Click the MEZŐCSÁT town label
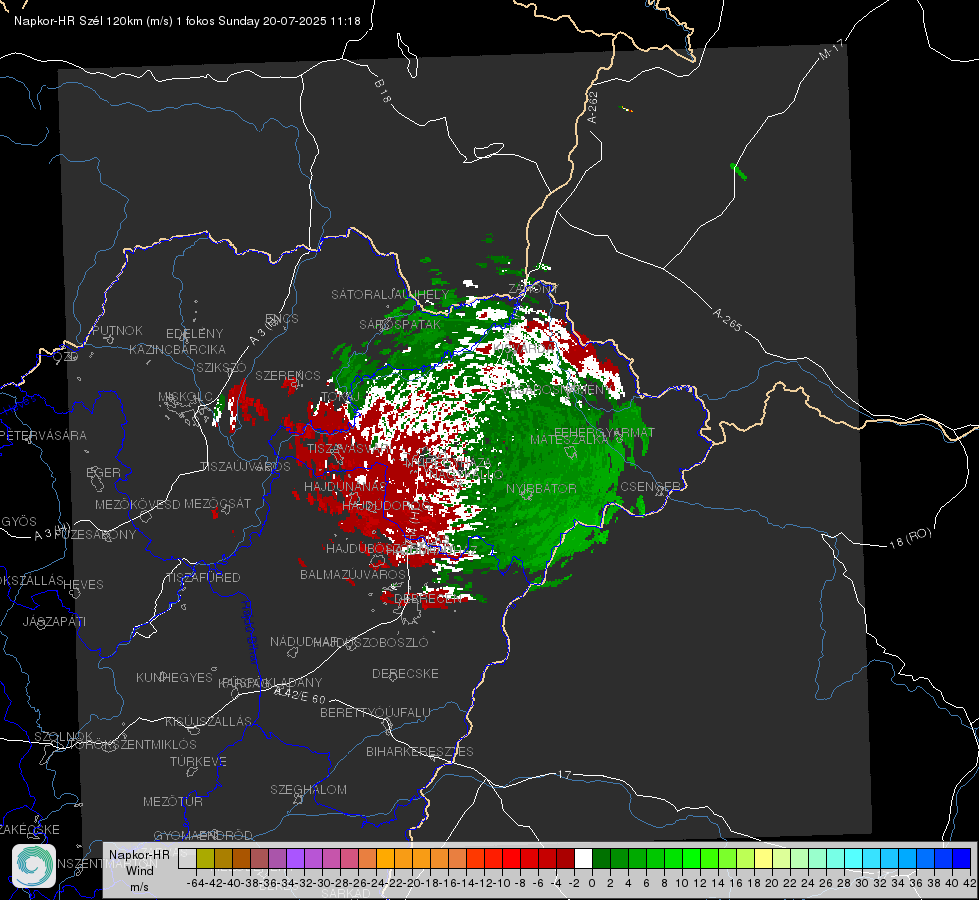 (217, 503)
